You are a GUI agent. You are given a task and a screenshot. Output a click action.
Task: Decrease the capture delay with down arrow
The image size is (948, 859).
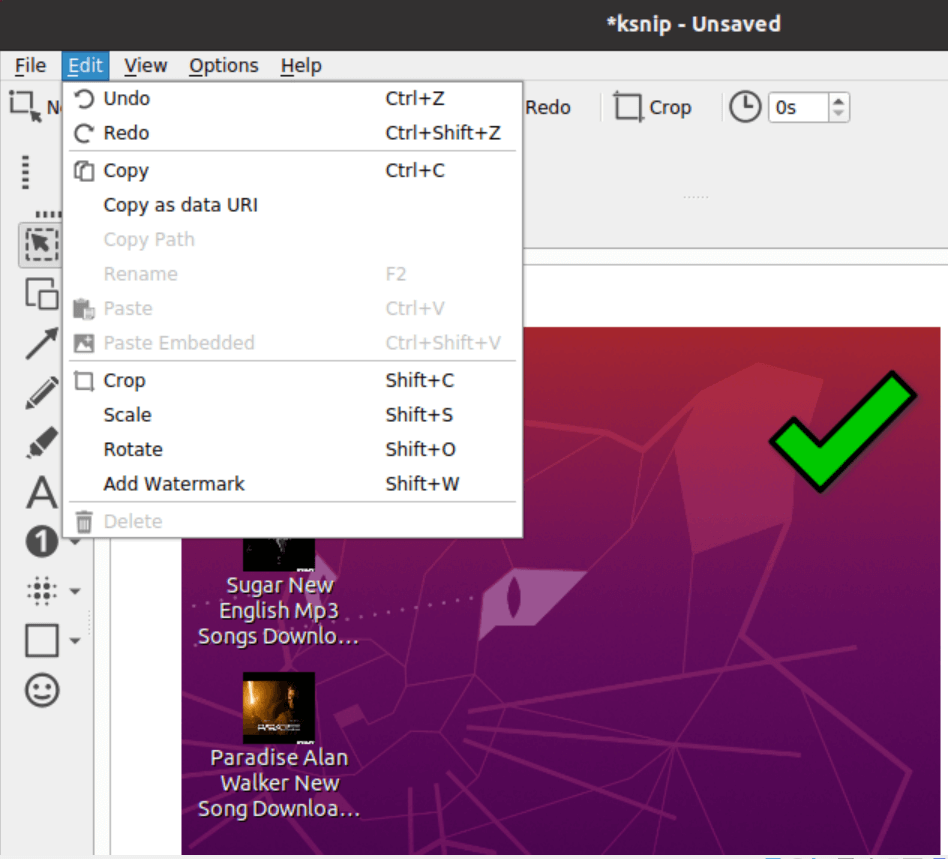tap(838, 114)
